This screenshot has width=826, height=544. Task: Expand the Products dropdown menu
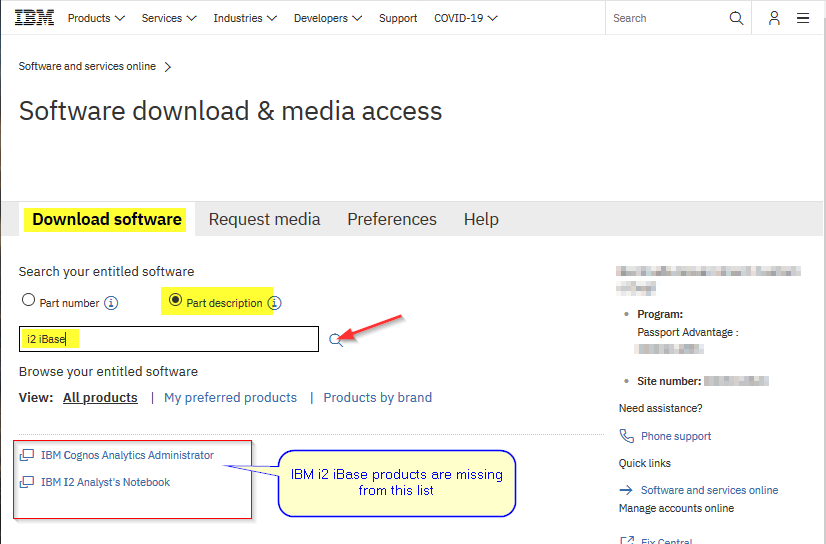click(x=96, y=18)
